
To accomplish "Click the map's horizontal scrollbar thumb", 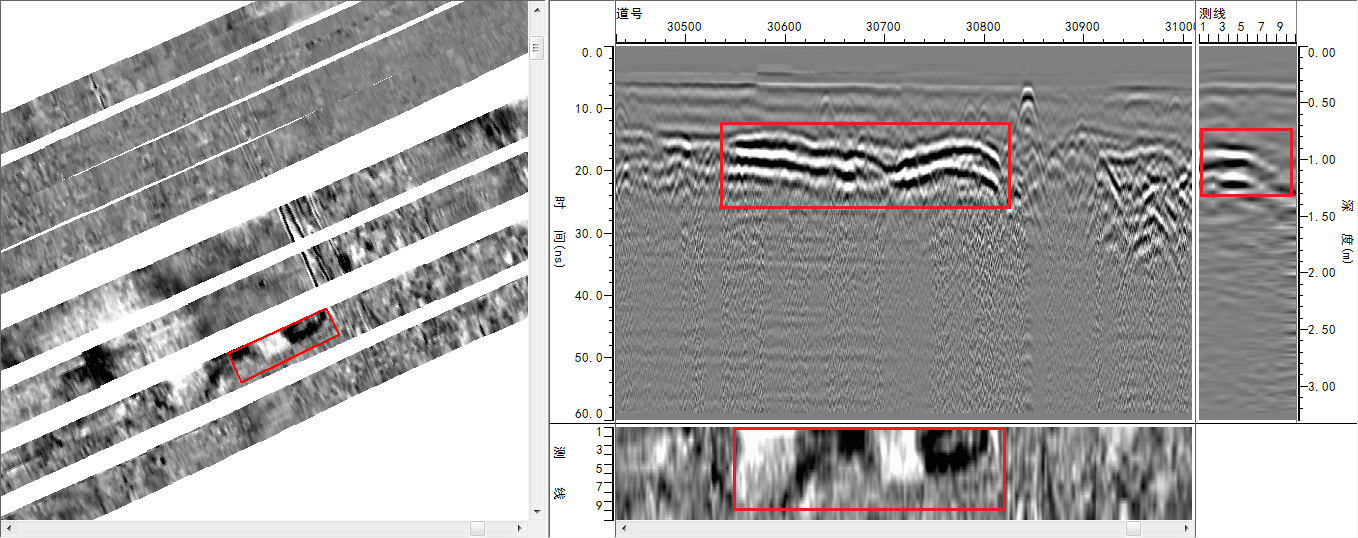I will pyautogui.click(x=478, y=528).
